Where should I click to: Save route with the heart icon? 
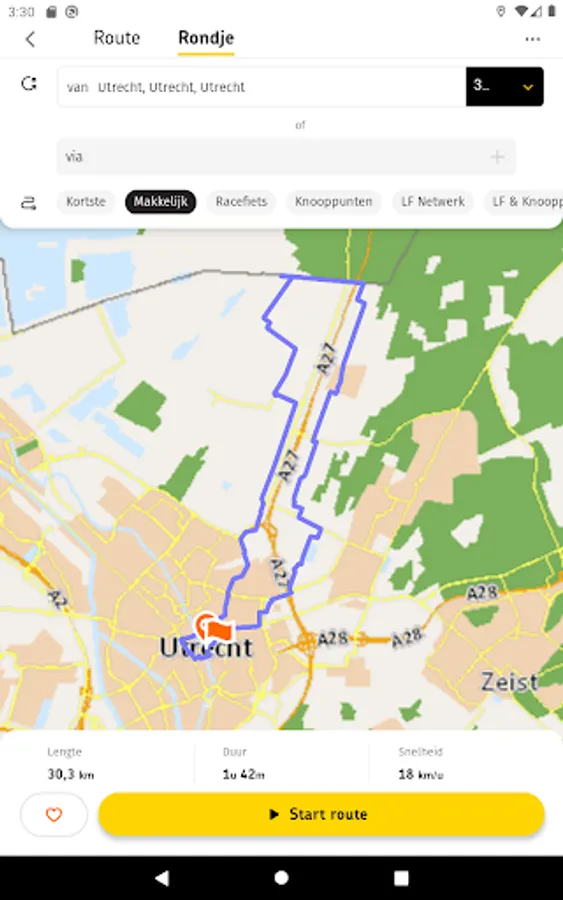tap(54, 814)
